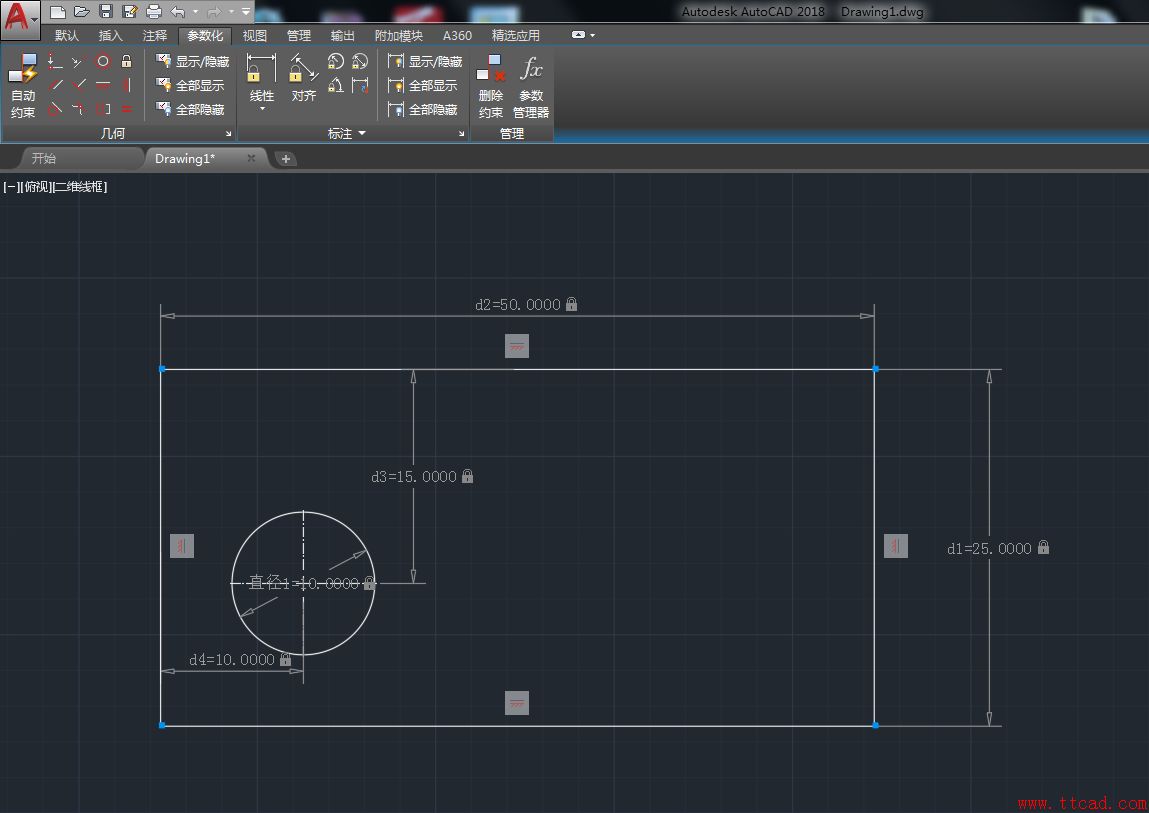Expand the 线性 (Linear) dropdown arrow
Screen dimensions: 1149x813
tap(262, 109)
